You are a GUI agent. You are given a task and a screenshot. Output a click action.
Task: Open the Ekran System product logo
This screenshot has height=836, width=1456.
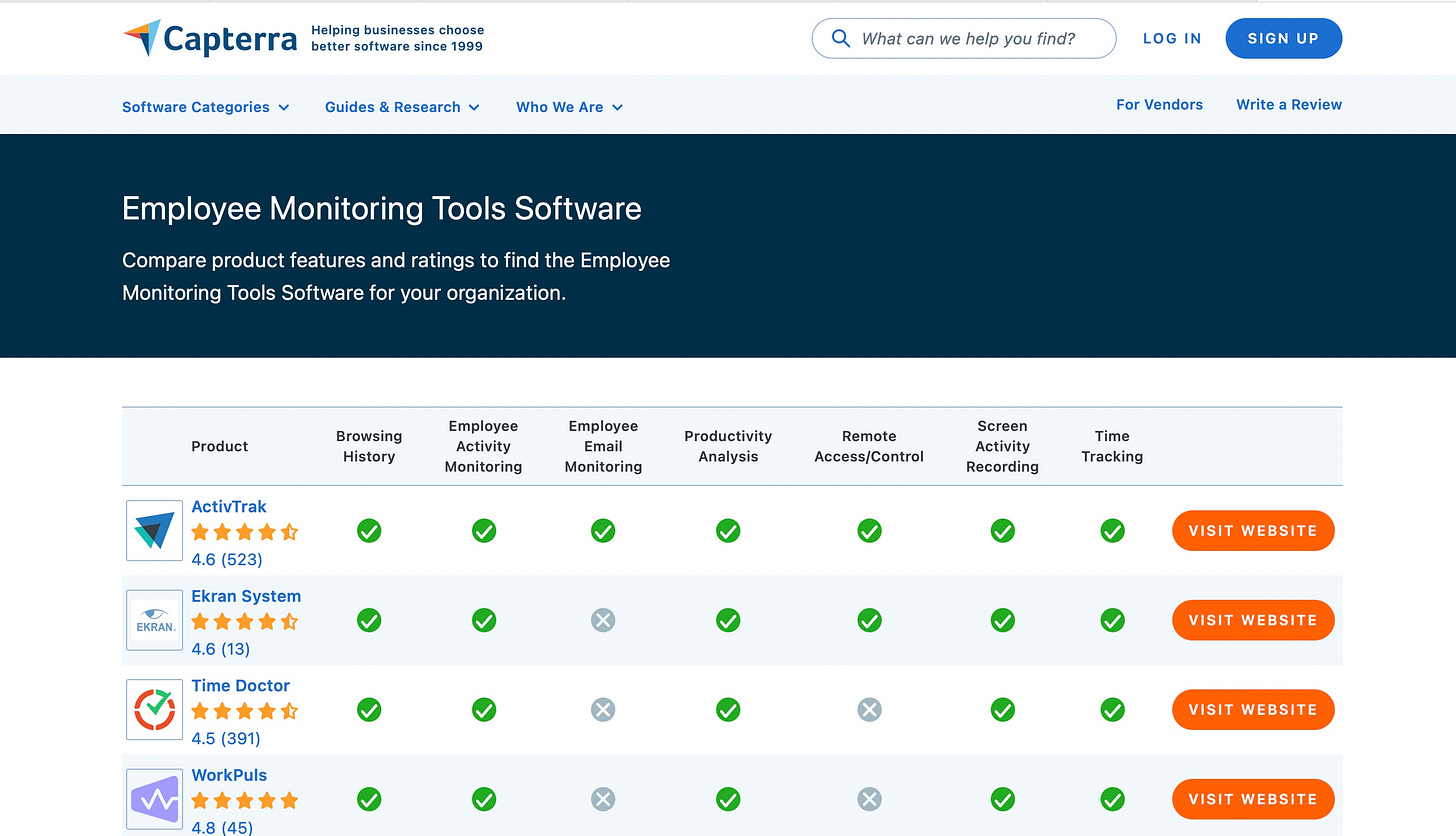(x=155, y=620)
